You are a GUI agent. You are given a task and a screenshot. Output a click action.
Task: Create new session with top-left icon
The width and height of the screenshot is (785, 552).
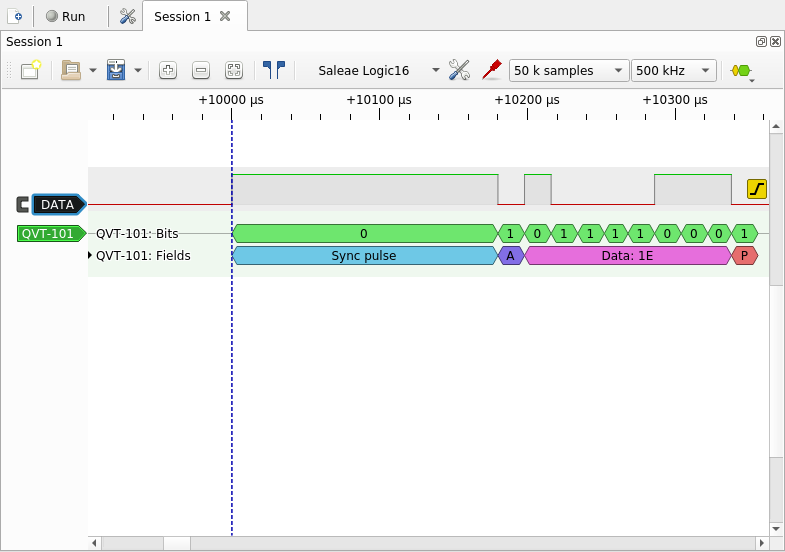click(15, 16)
